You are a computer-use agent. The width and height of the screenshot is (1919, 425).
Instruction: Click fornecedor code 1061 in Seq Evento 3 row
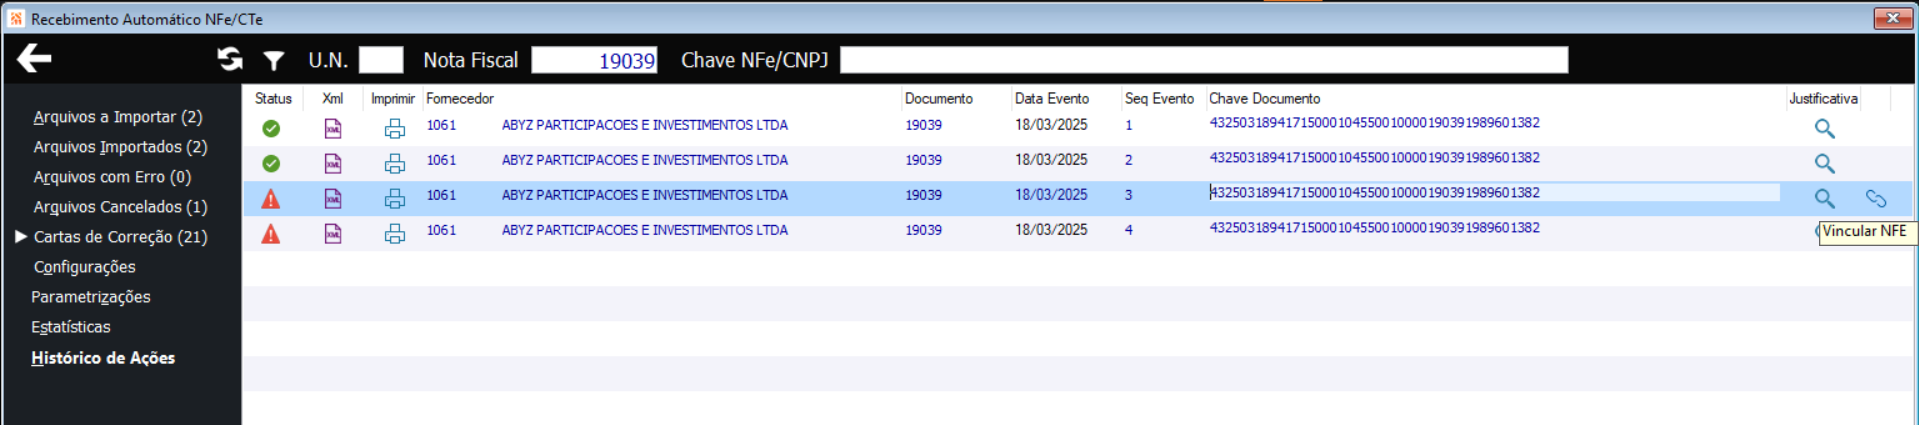[441, 195]
